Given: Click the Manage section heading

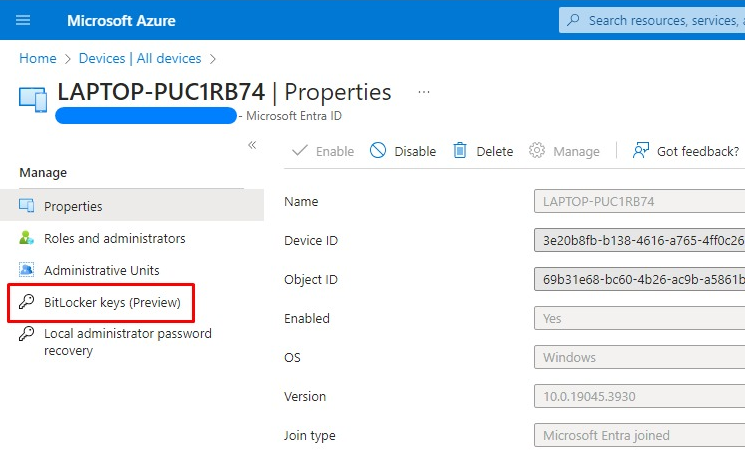Looking at the screenshot, I should 43,172.
